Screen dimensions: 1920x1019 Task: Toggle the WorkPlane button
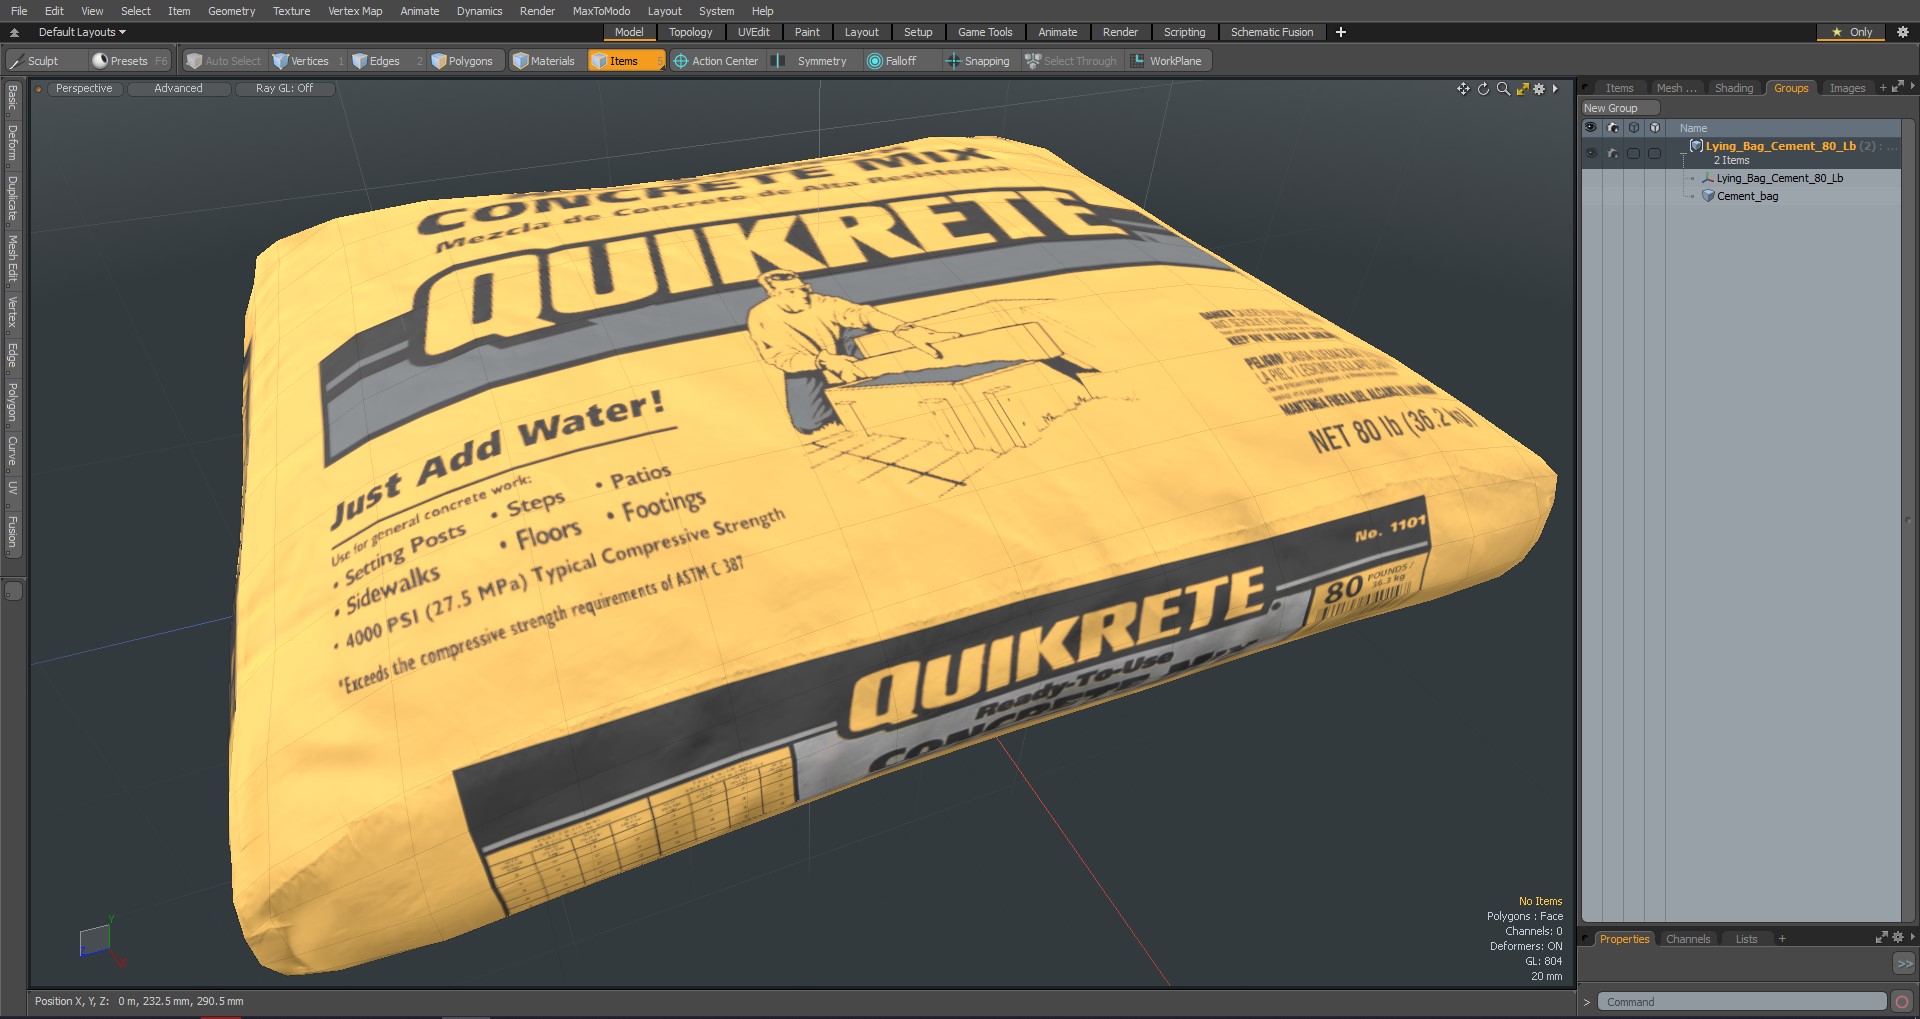point(1168,61)
